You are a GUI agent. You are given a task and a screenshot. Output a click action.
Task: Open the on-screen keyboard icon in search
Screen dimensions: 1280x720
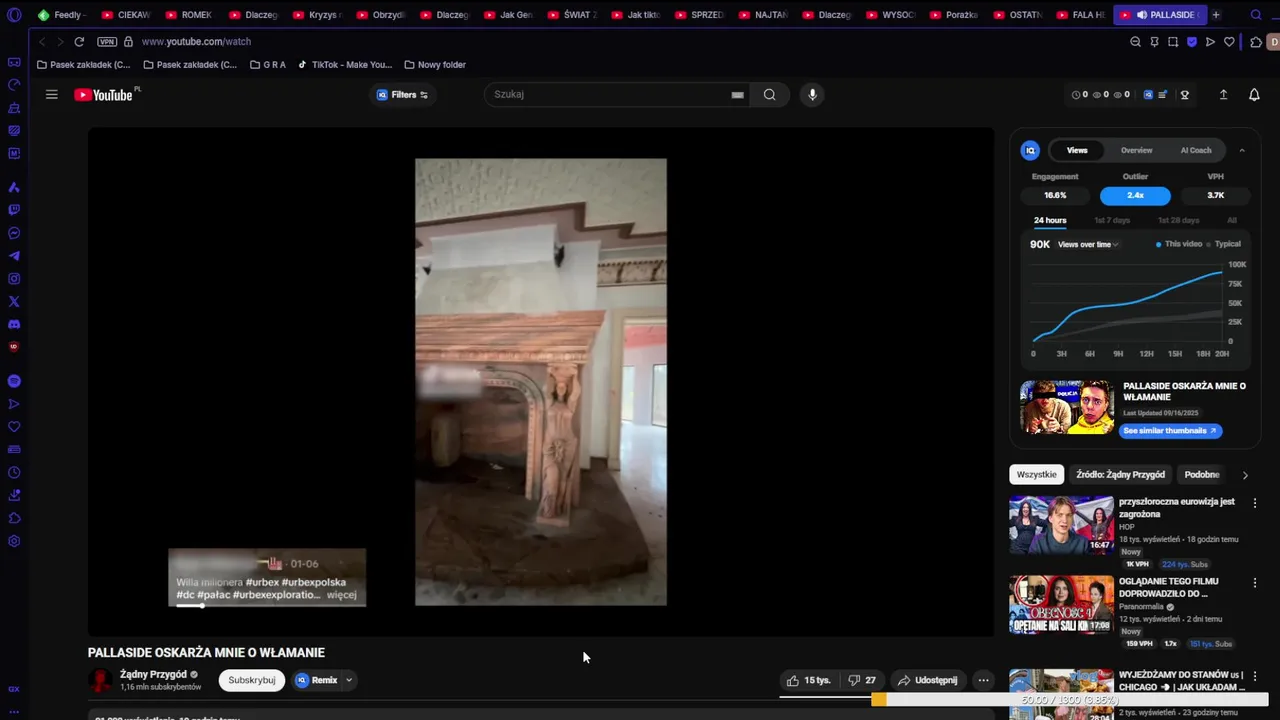tap(737, 95)
